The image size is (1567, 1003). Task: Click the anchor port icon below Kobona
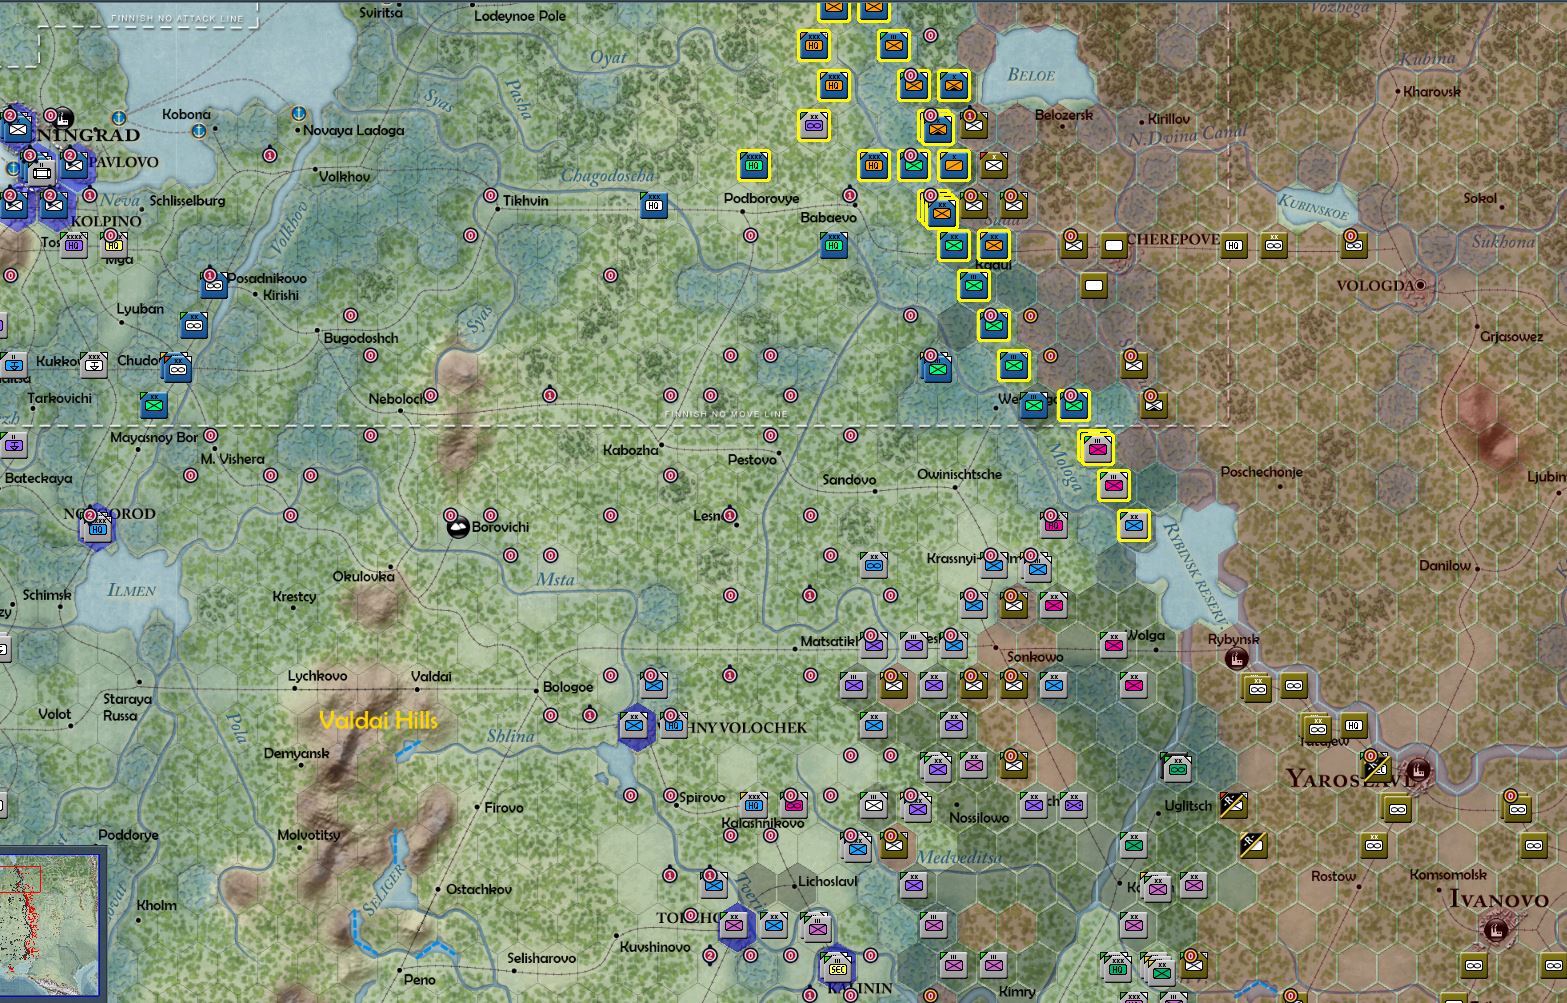(x=198, y=131)
